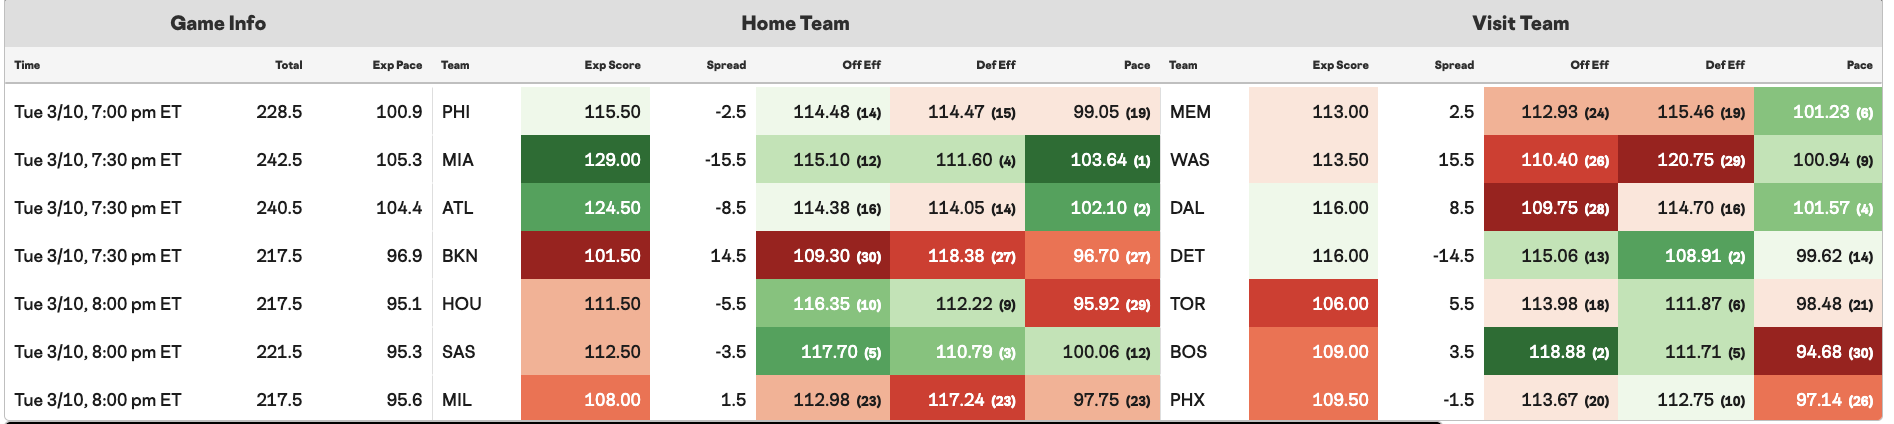Click the MIA team name
Image resolution: width=1894 pixels, height=424 pixels.
click(458, 160)
